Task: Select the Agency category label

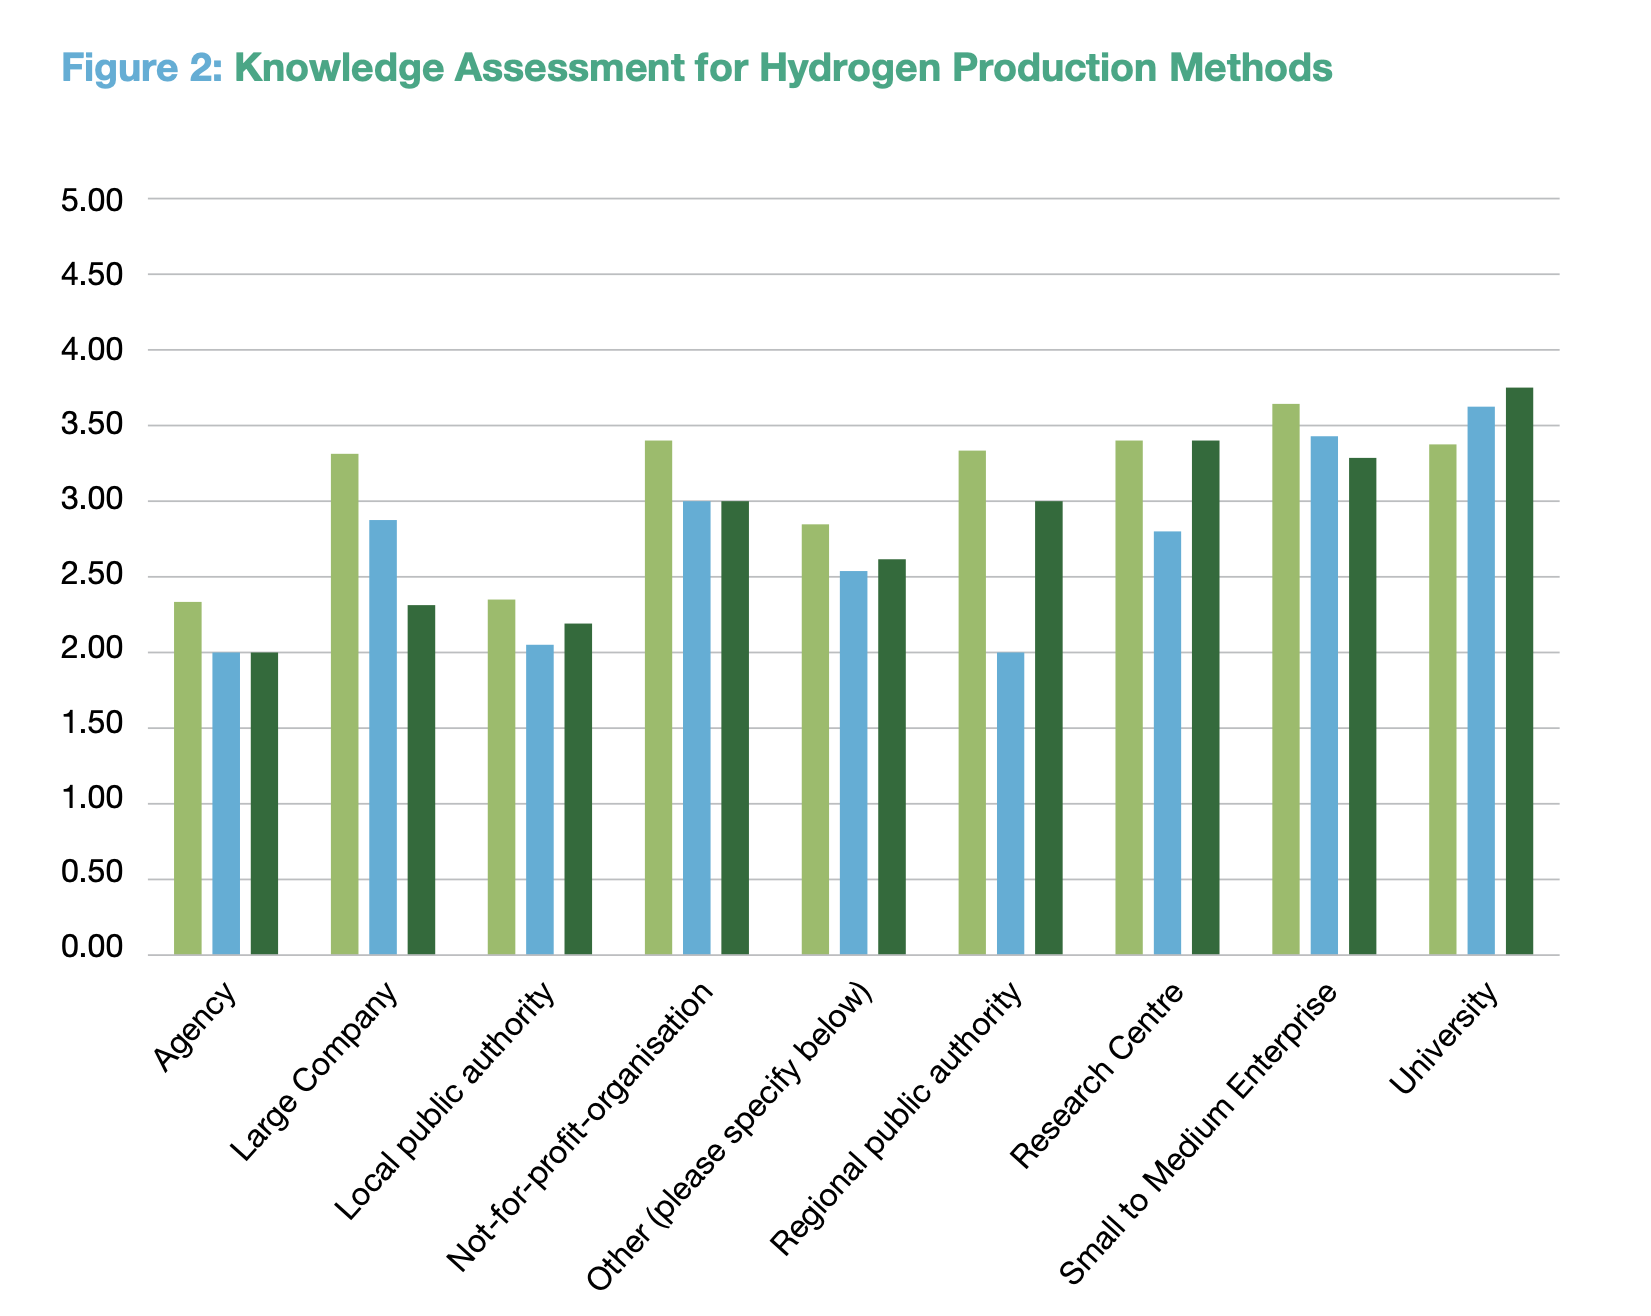Action: pos(197,1027)
